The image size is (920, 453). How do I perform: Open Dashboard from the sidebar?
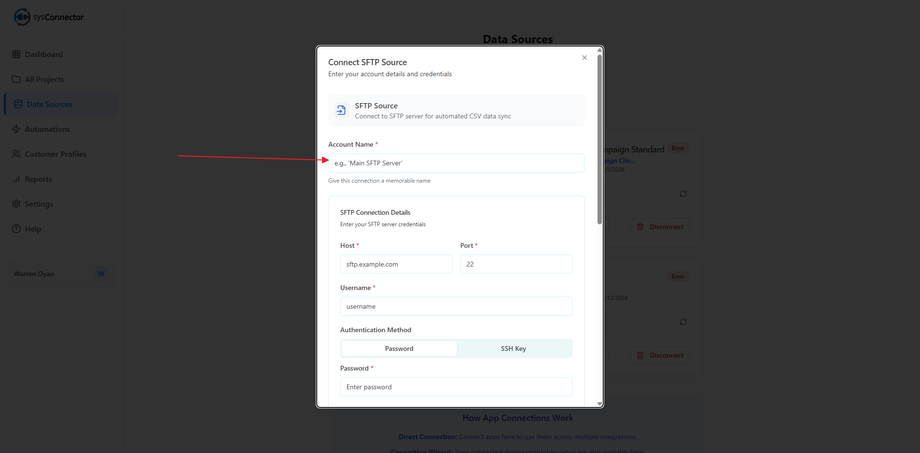tap(43, 54)
